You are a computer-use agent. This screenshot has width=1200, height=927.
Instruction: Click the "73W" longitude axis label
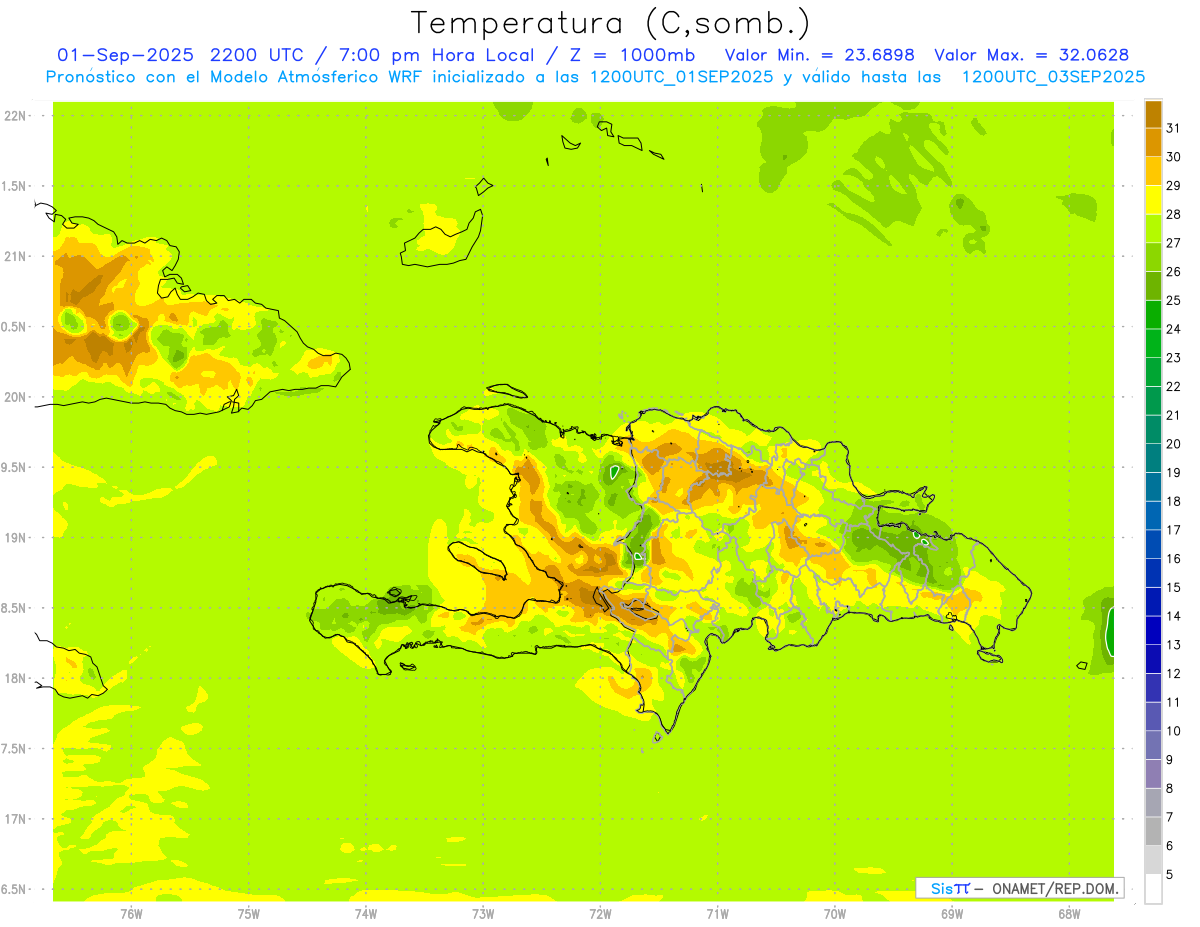pos(483,913)
